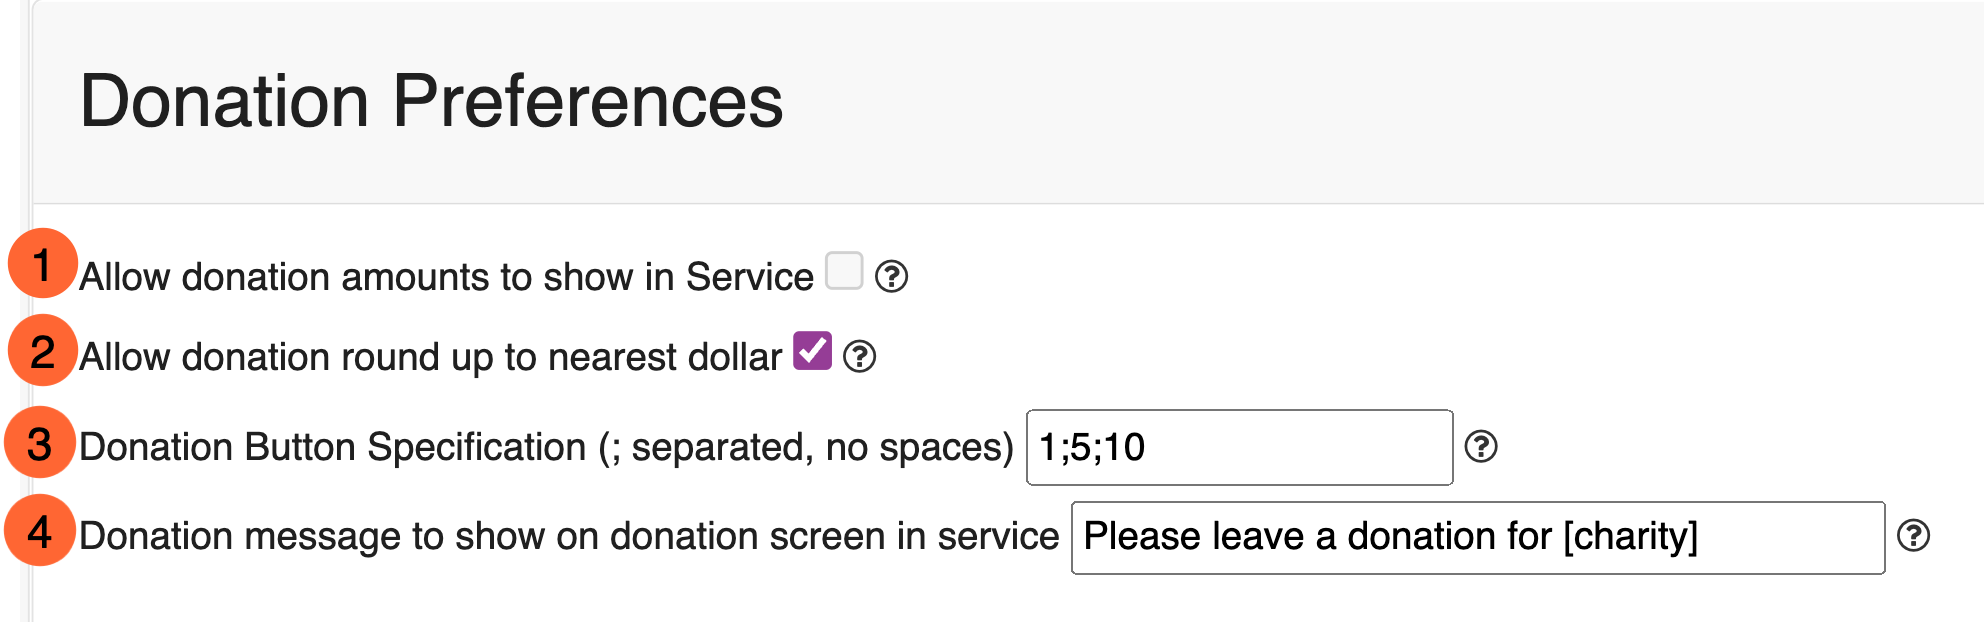Disable donation round up to nearest dollar

[812, 351]
